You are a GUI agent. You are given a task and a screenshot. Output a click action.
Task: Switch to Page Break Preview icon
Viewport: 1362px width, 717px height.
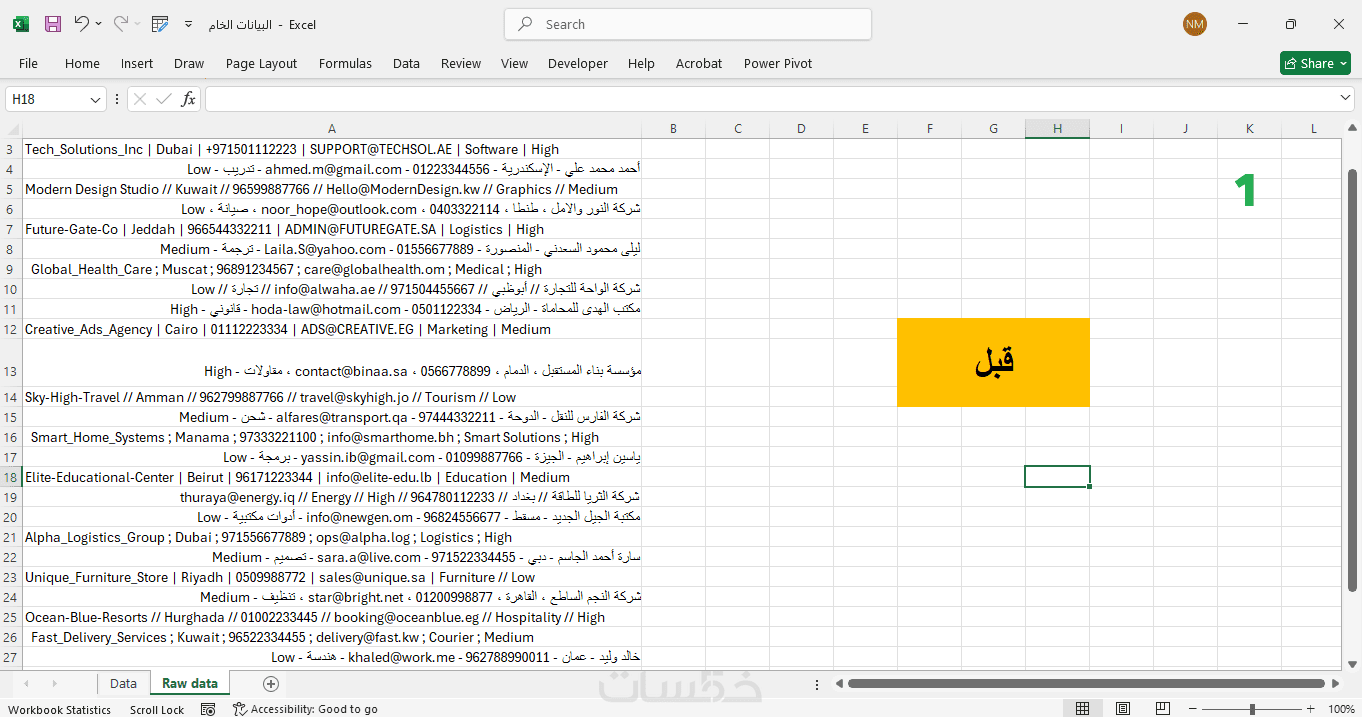[x=1163, y=709]
